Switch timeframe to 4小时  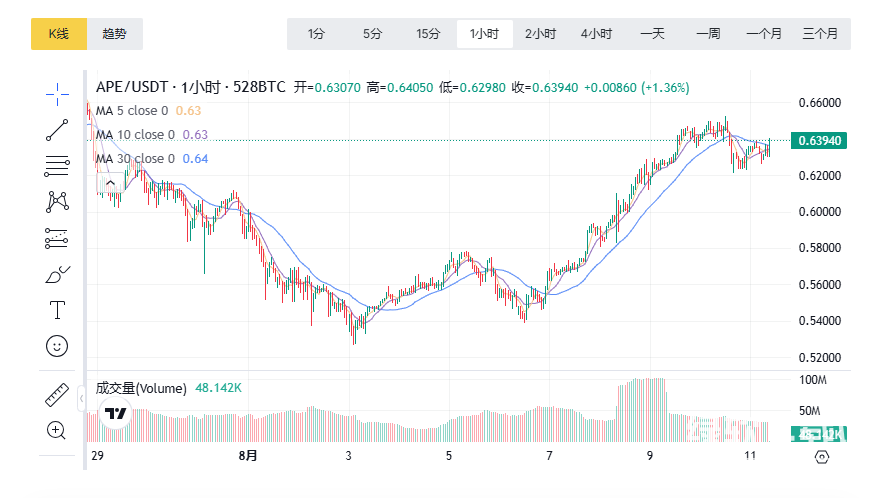pyautogui.click(x=596, y=34)
